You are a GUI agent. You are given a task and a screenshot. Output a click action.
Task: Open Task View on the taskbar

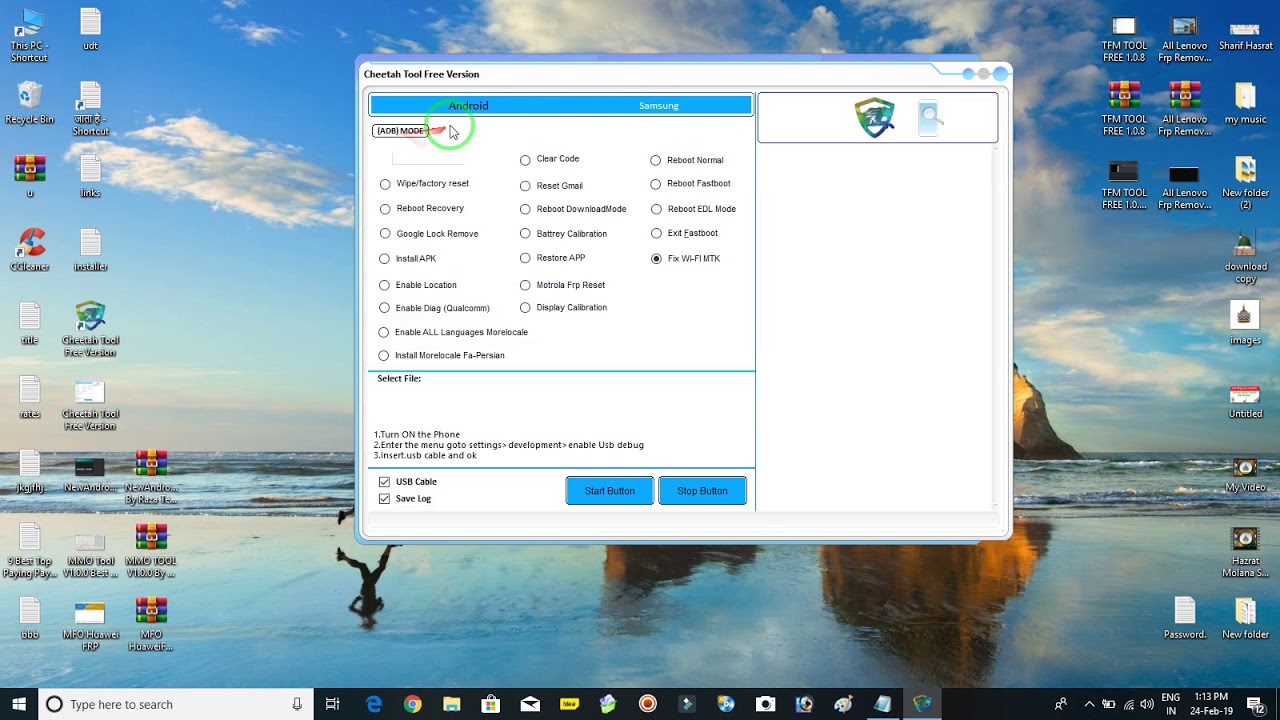[333, 704]
